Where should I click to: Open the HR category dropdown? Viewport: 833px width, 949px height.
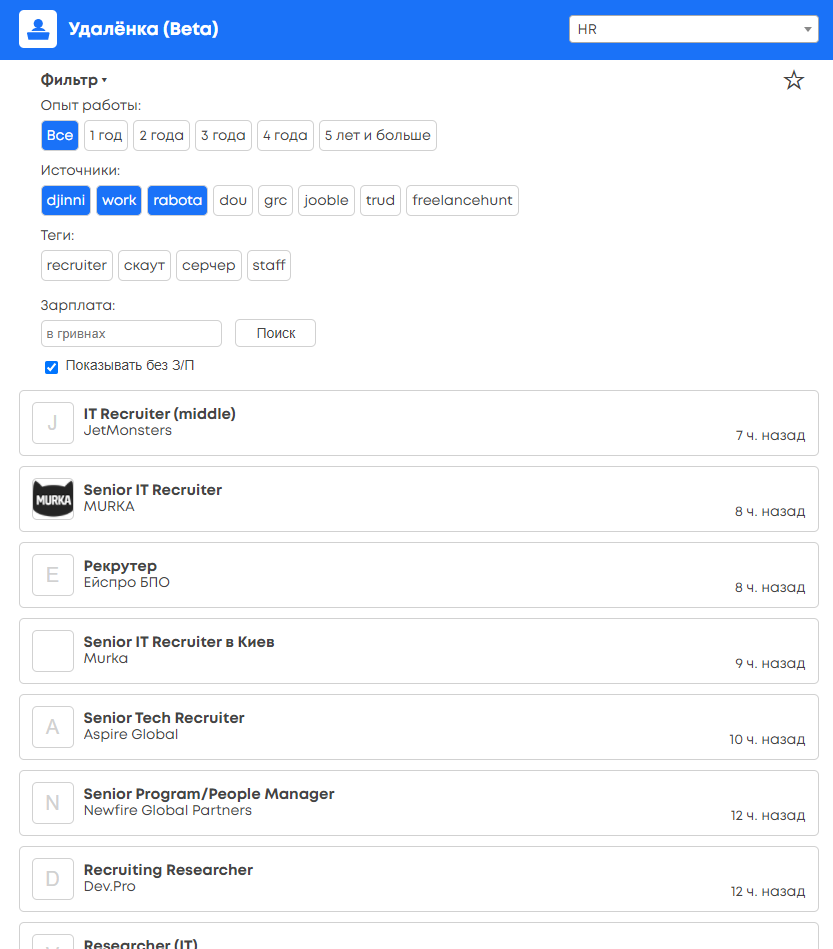coord(694,29)
